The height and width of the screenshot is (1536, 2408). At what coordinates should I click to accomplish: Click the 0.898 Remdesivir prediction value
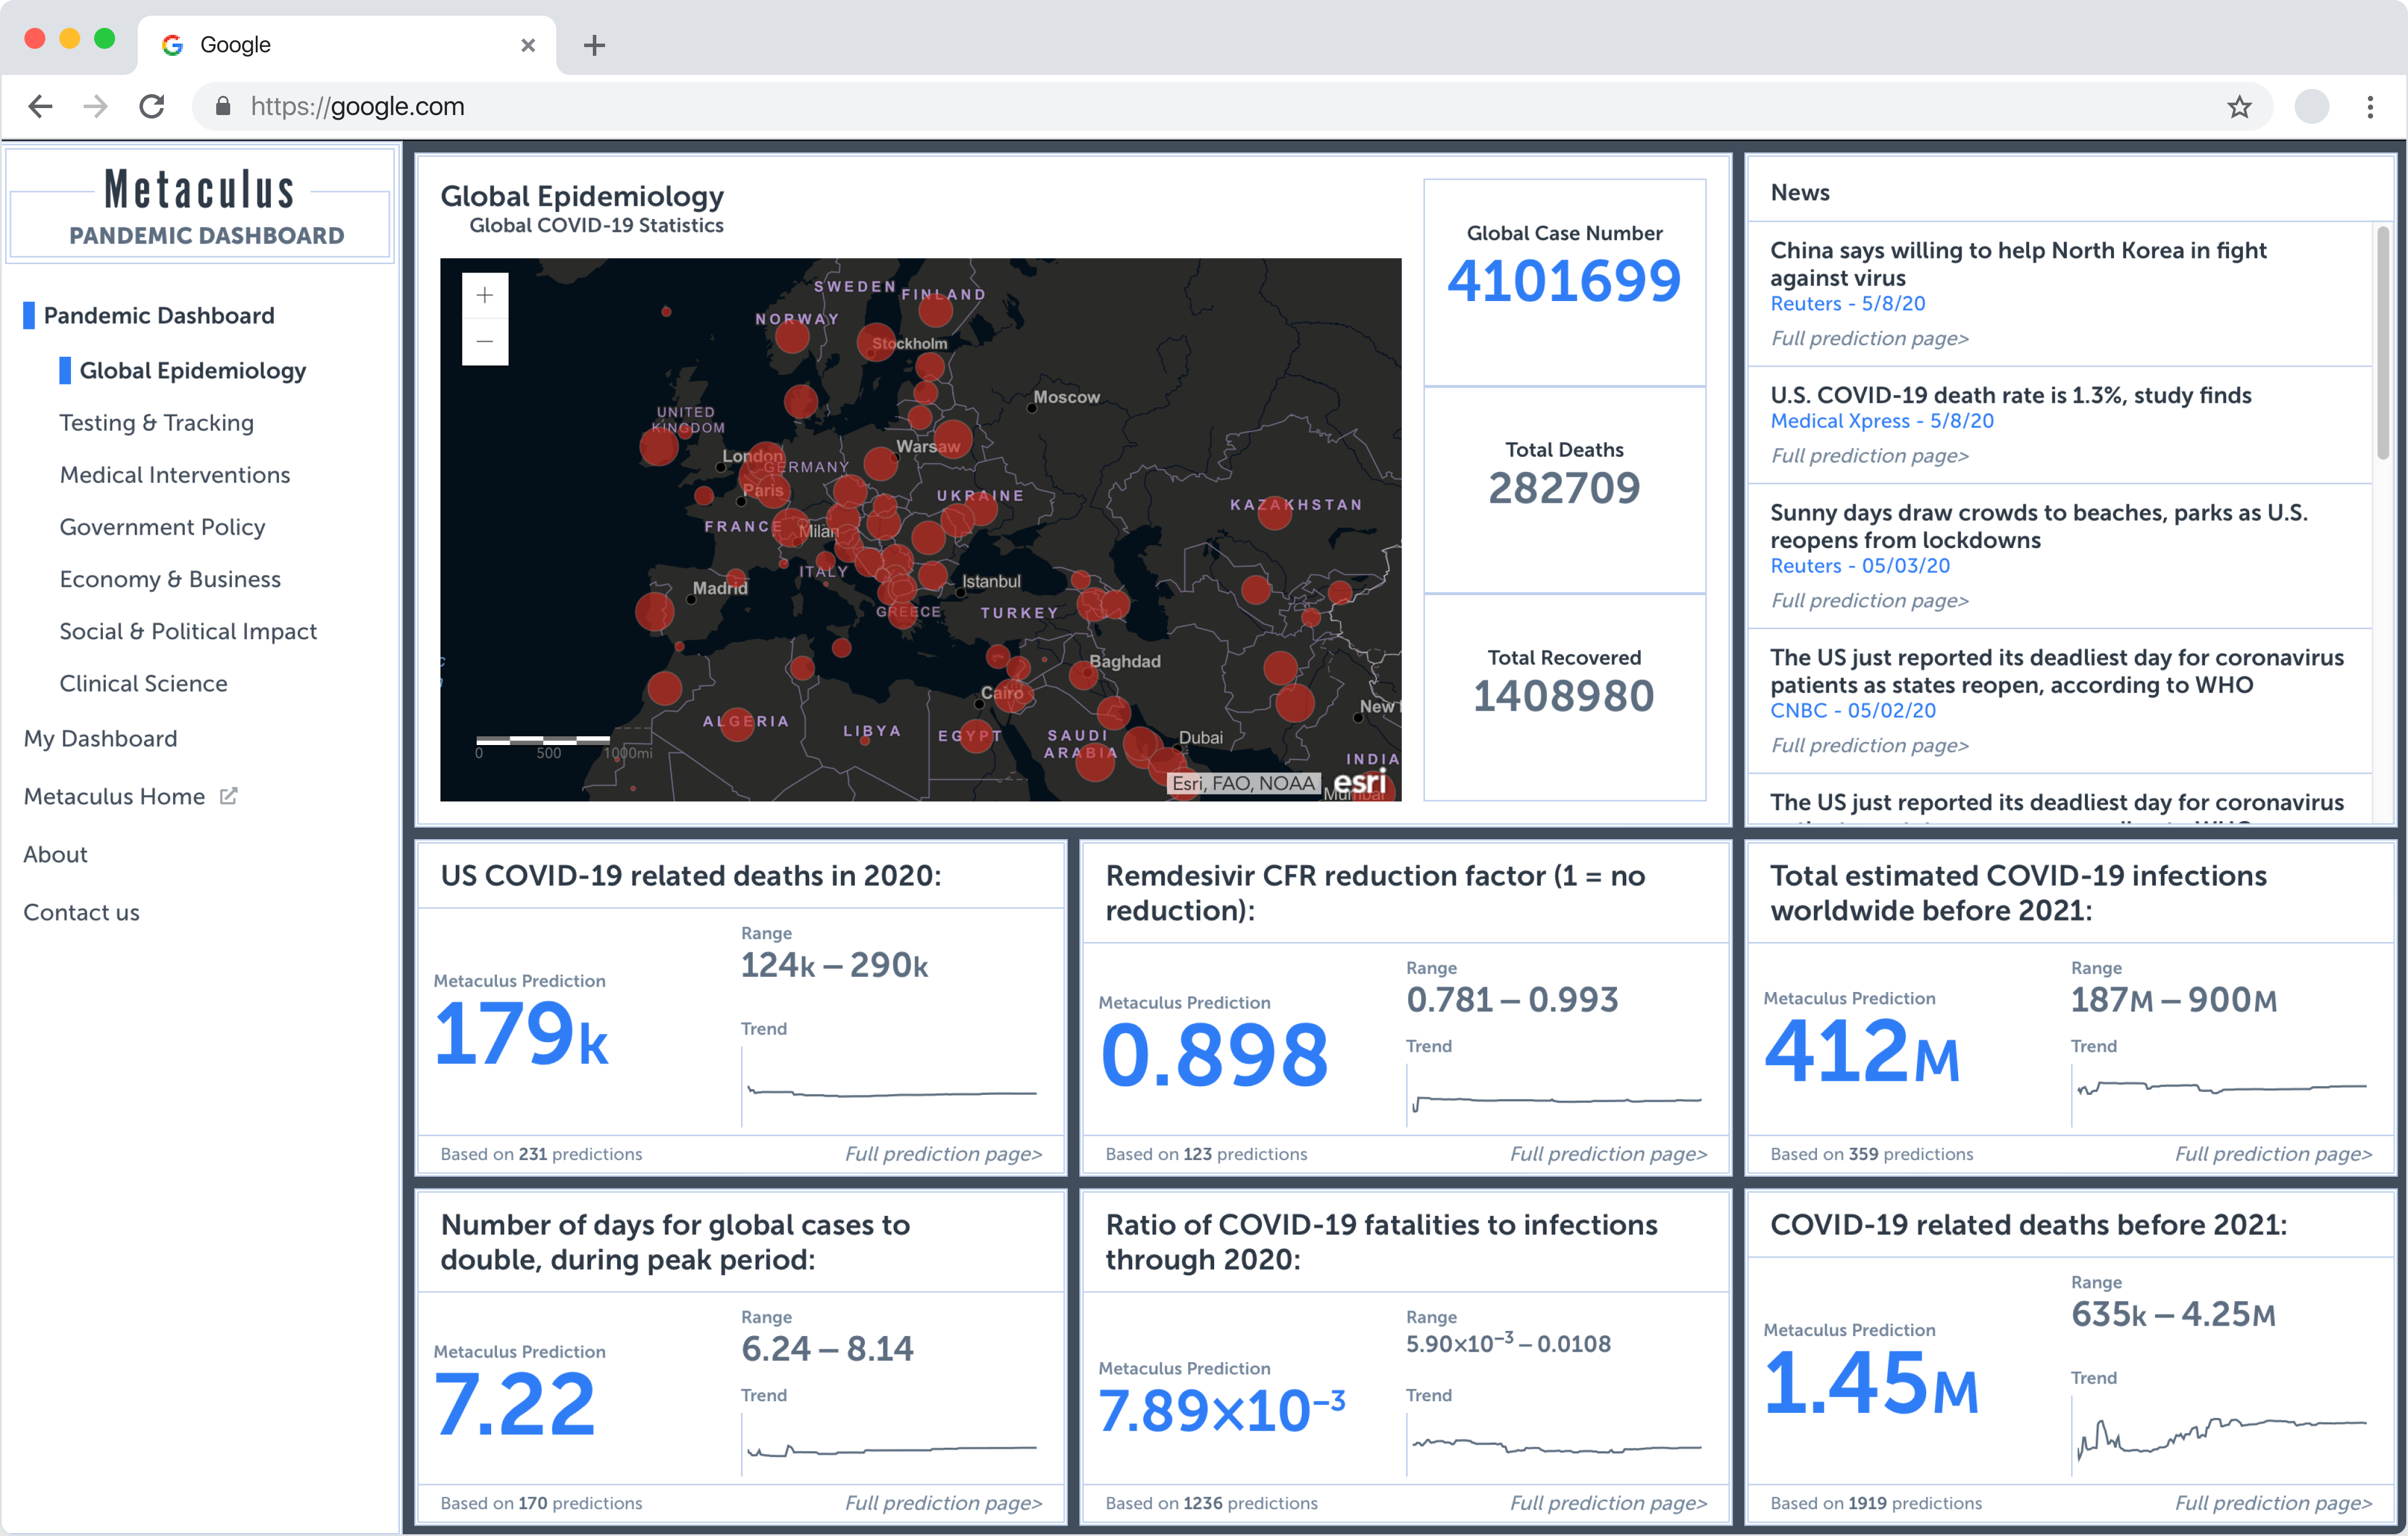point(1214,1056)
